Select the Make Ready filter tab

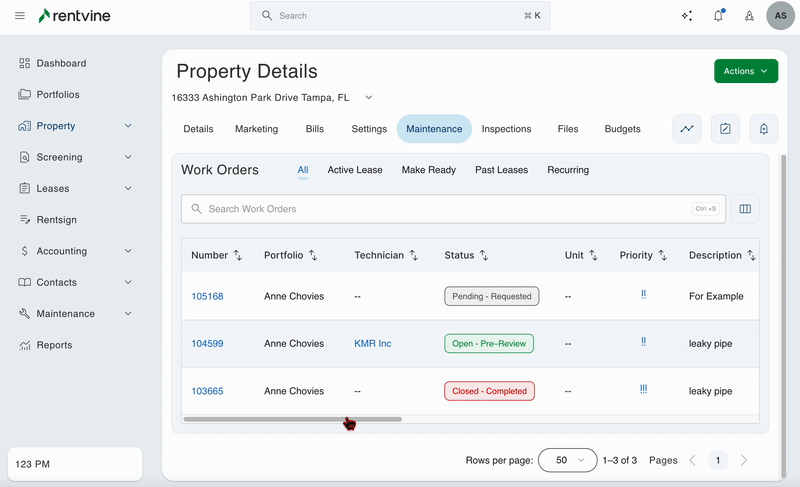pyautogui.click(x=428, y=170)
